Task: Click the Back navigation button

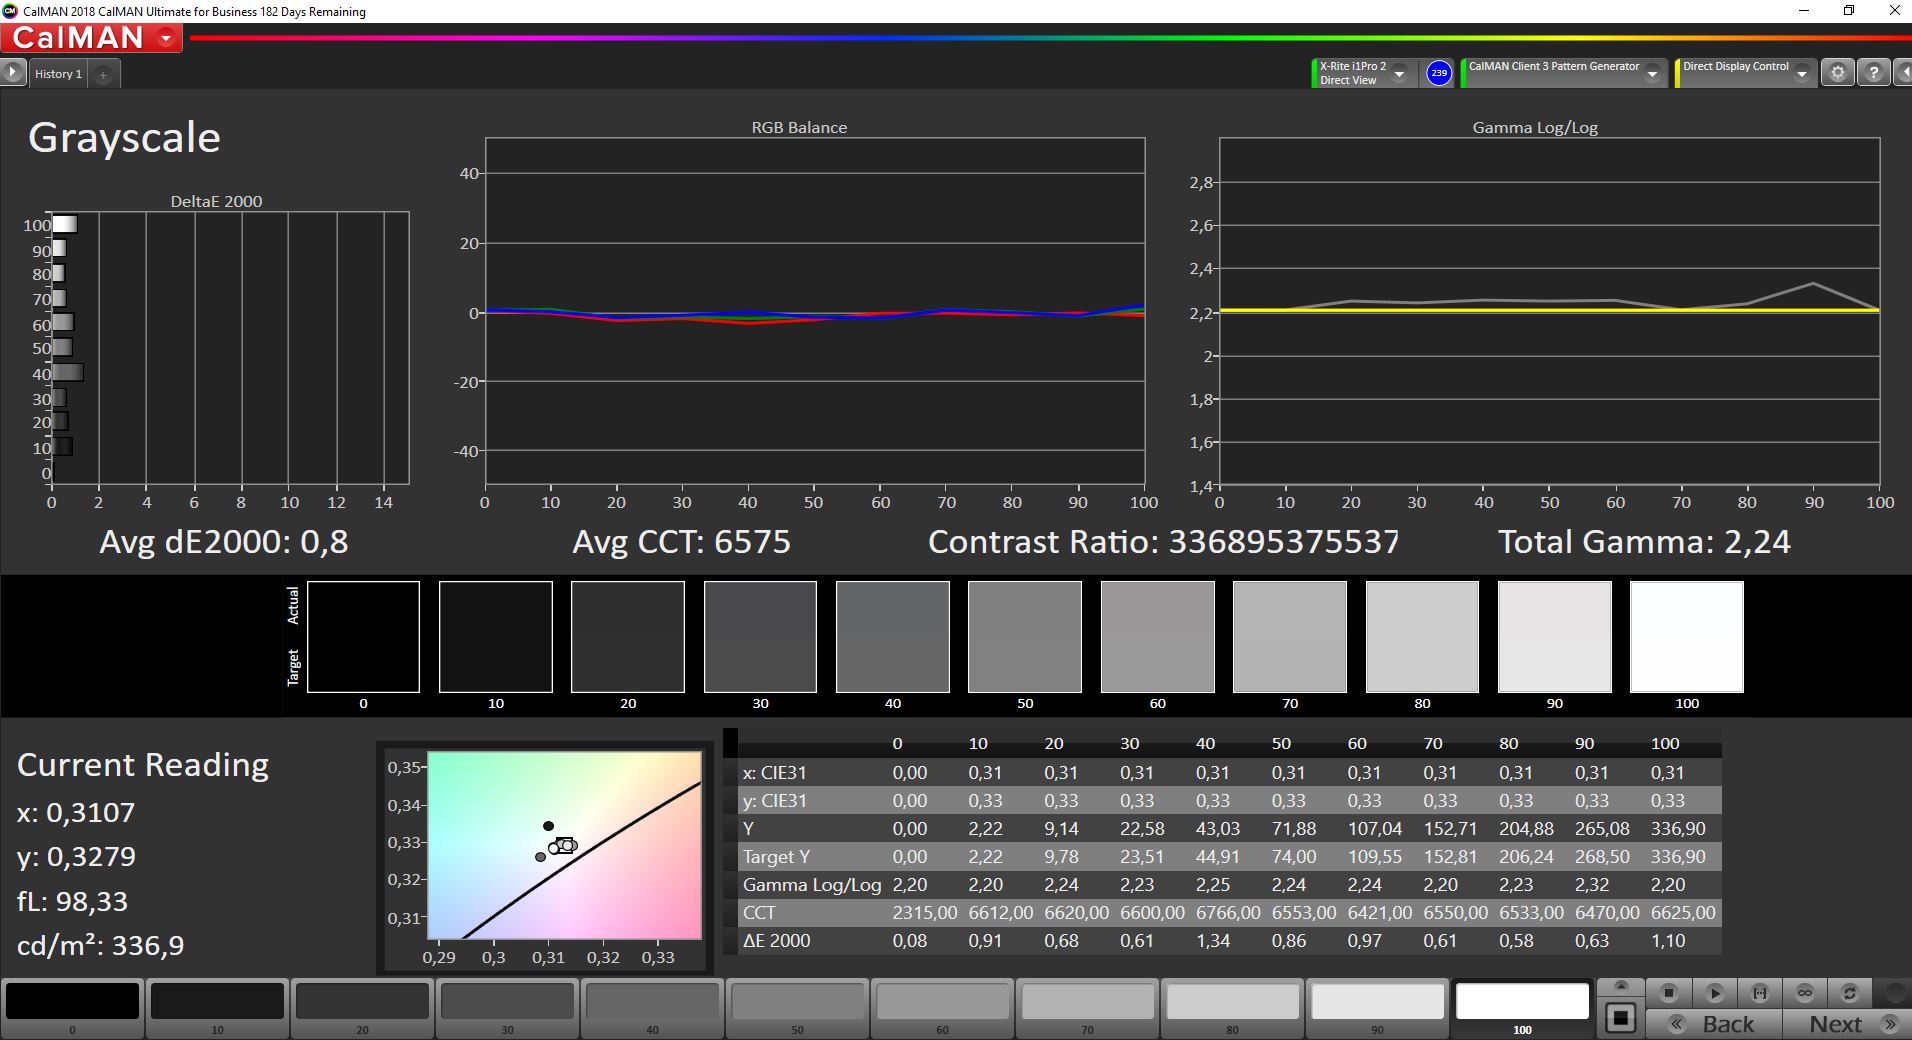Action: tap(1714, 1024)
